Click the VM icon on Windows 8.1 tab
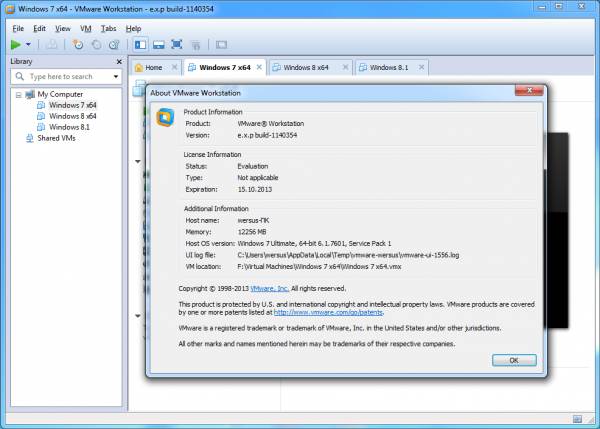The image size is (600, 429). [x=362, y=68]
